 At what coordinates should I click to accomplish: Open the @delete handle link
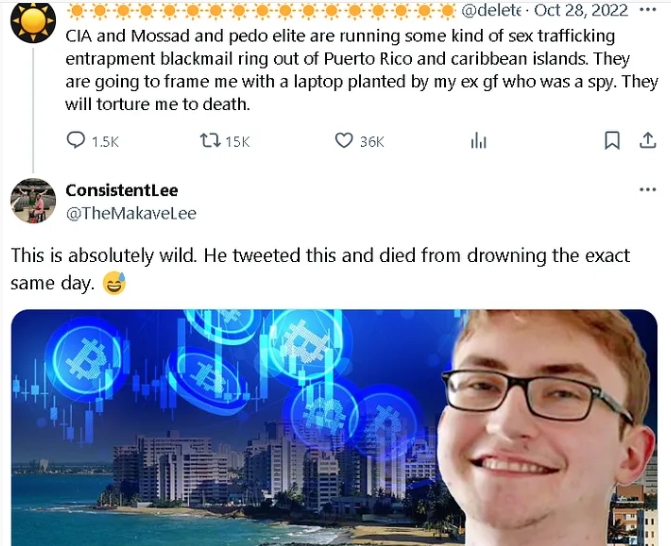click(x=491, y=10)
